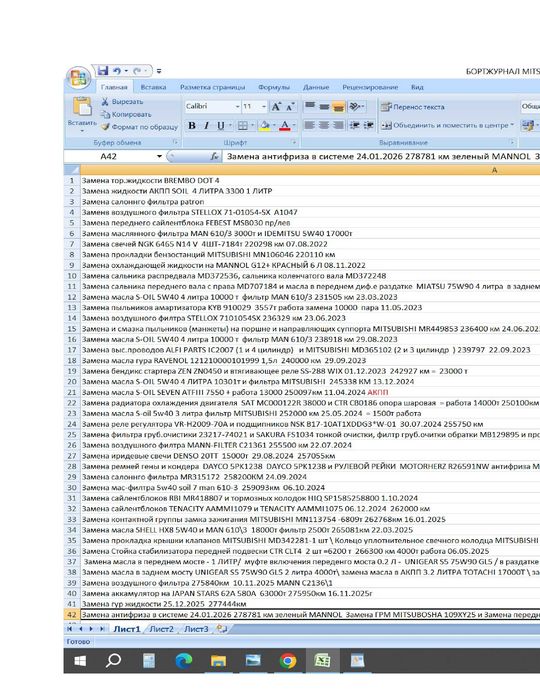Open Google Chrome from the taskbar
This screenshot has width=540, height=699.
(288, 660)
